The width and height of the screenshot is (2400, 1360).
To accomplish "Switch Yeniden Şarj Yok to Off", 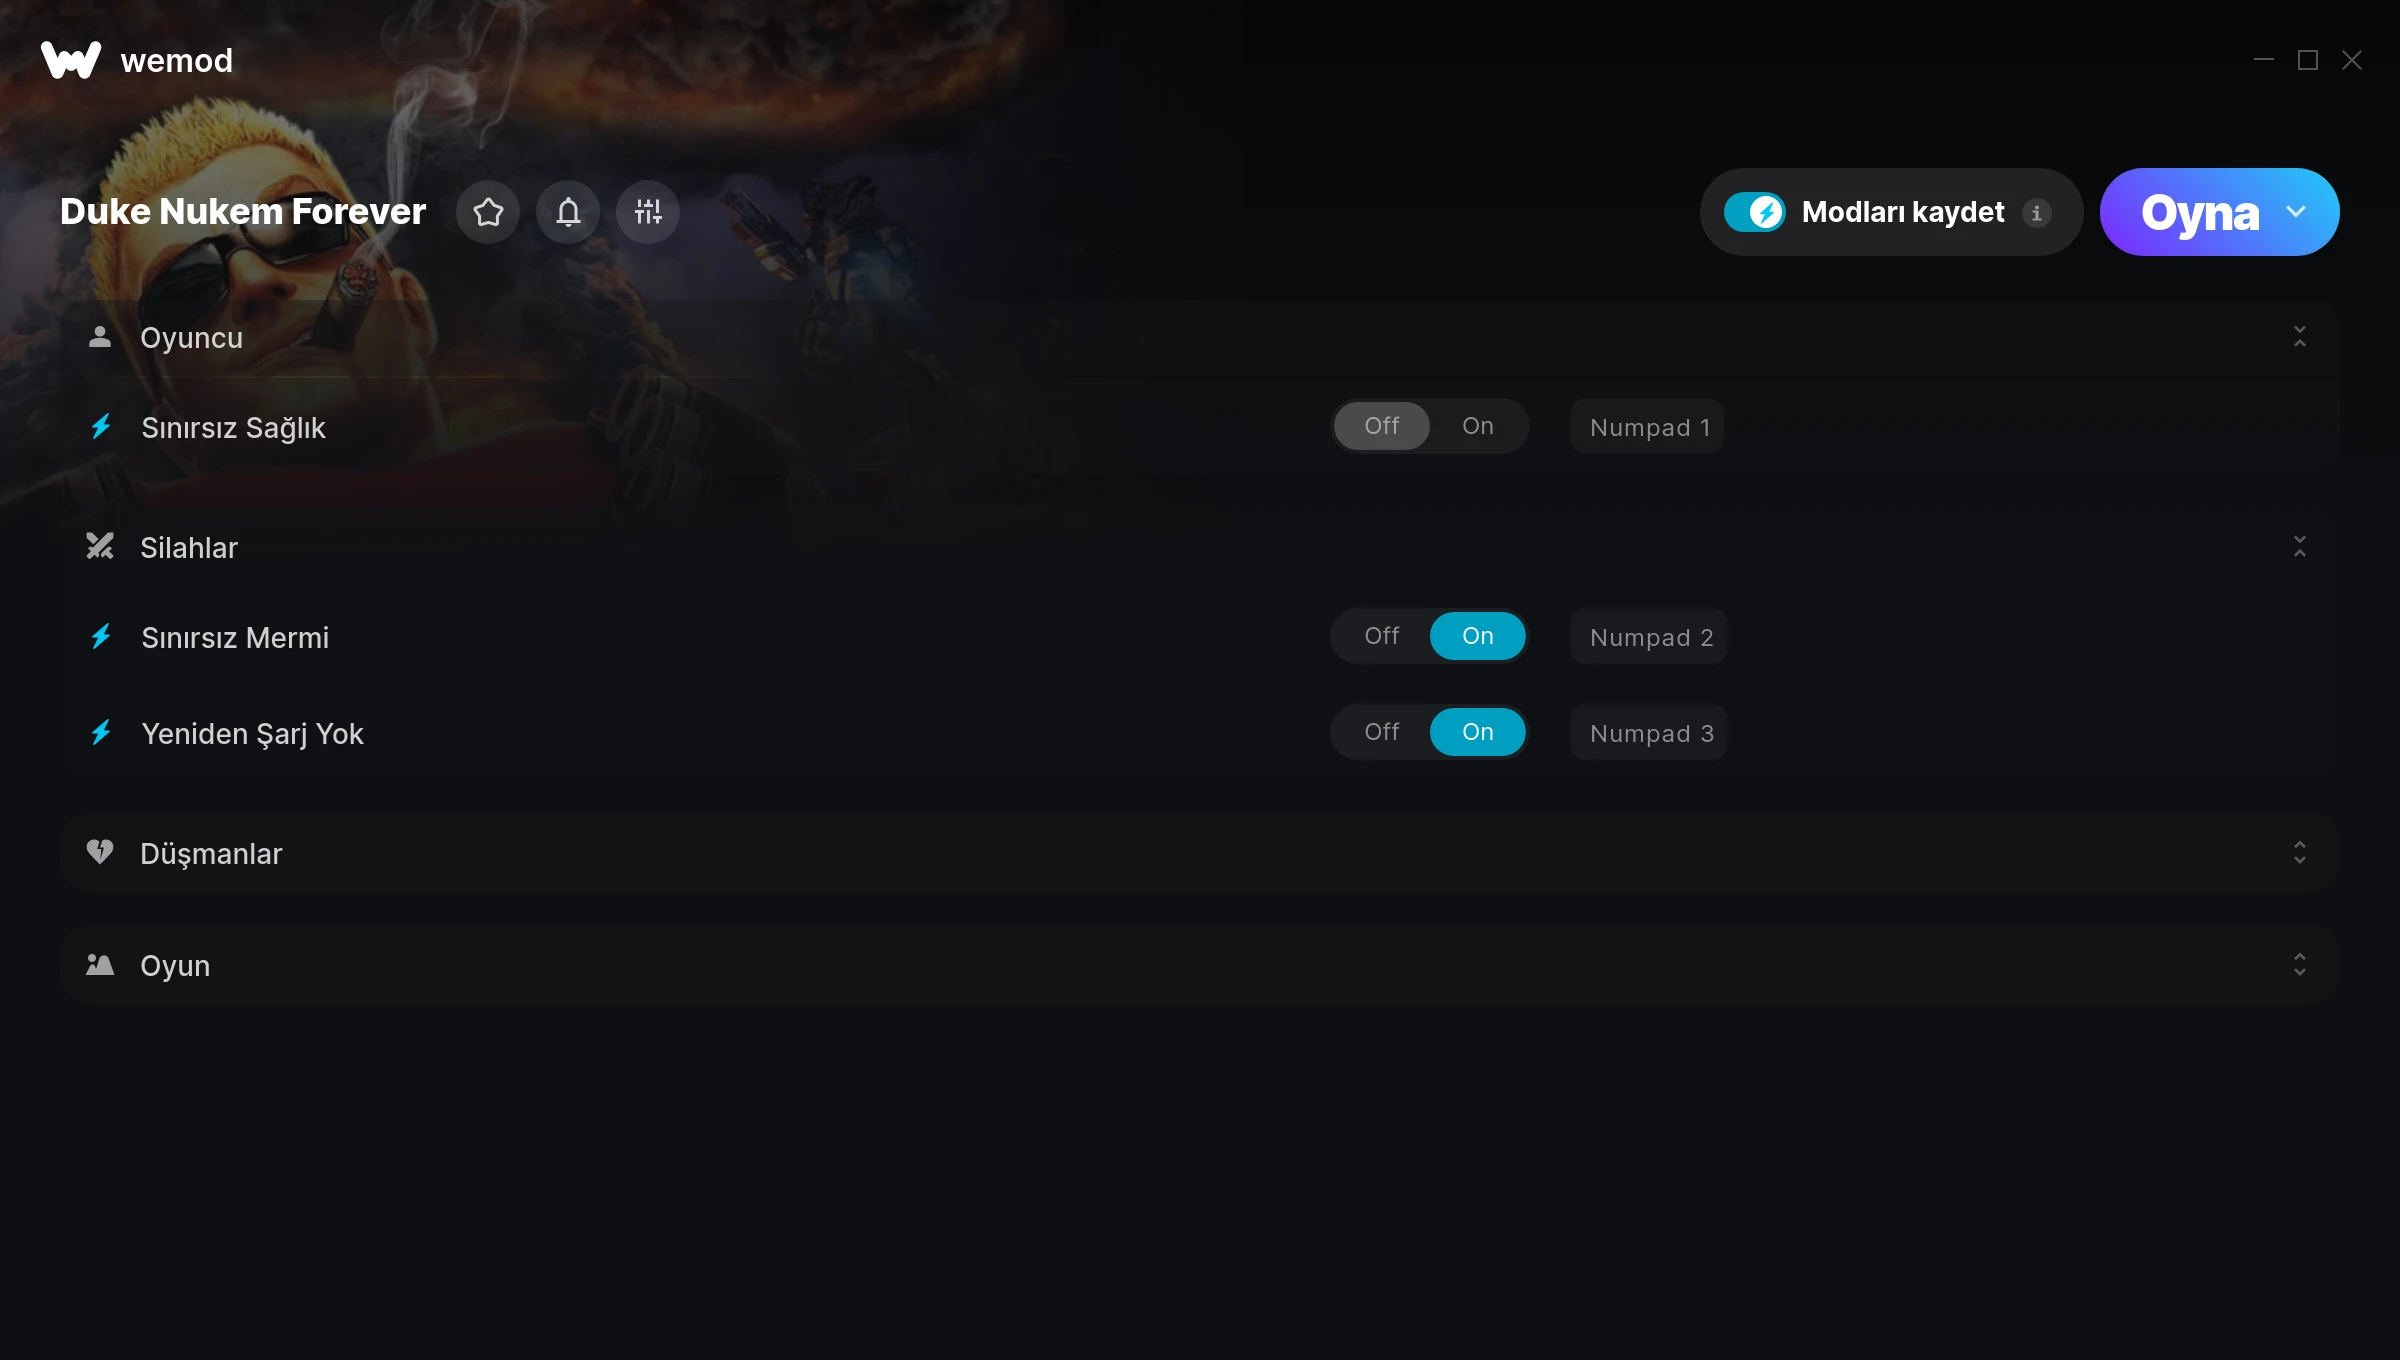I will click(x=1382, y=732).
